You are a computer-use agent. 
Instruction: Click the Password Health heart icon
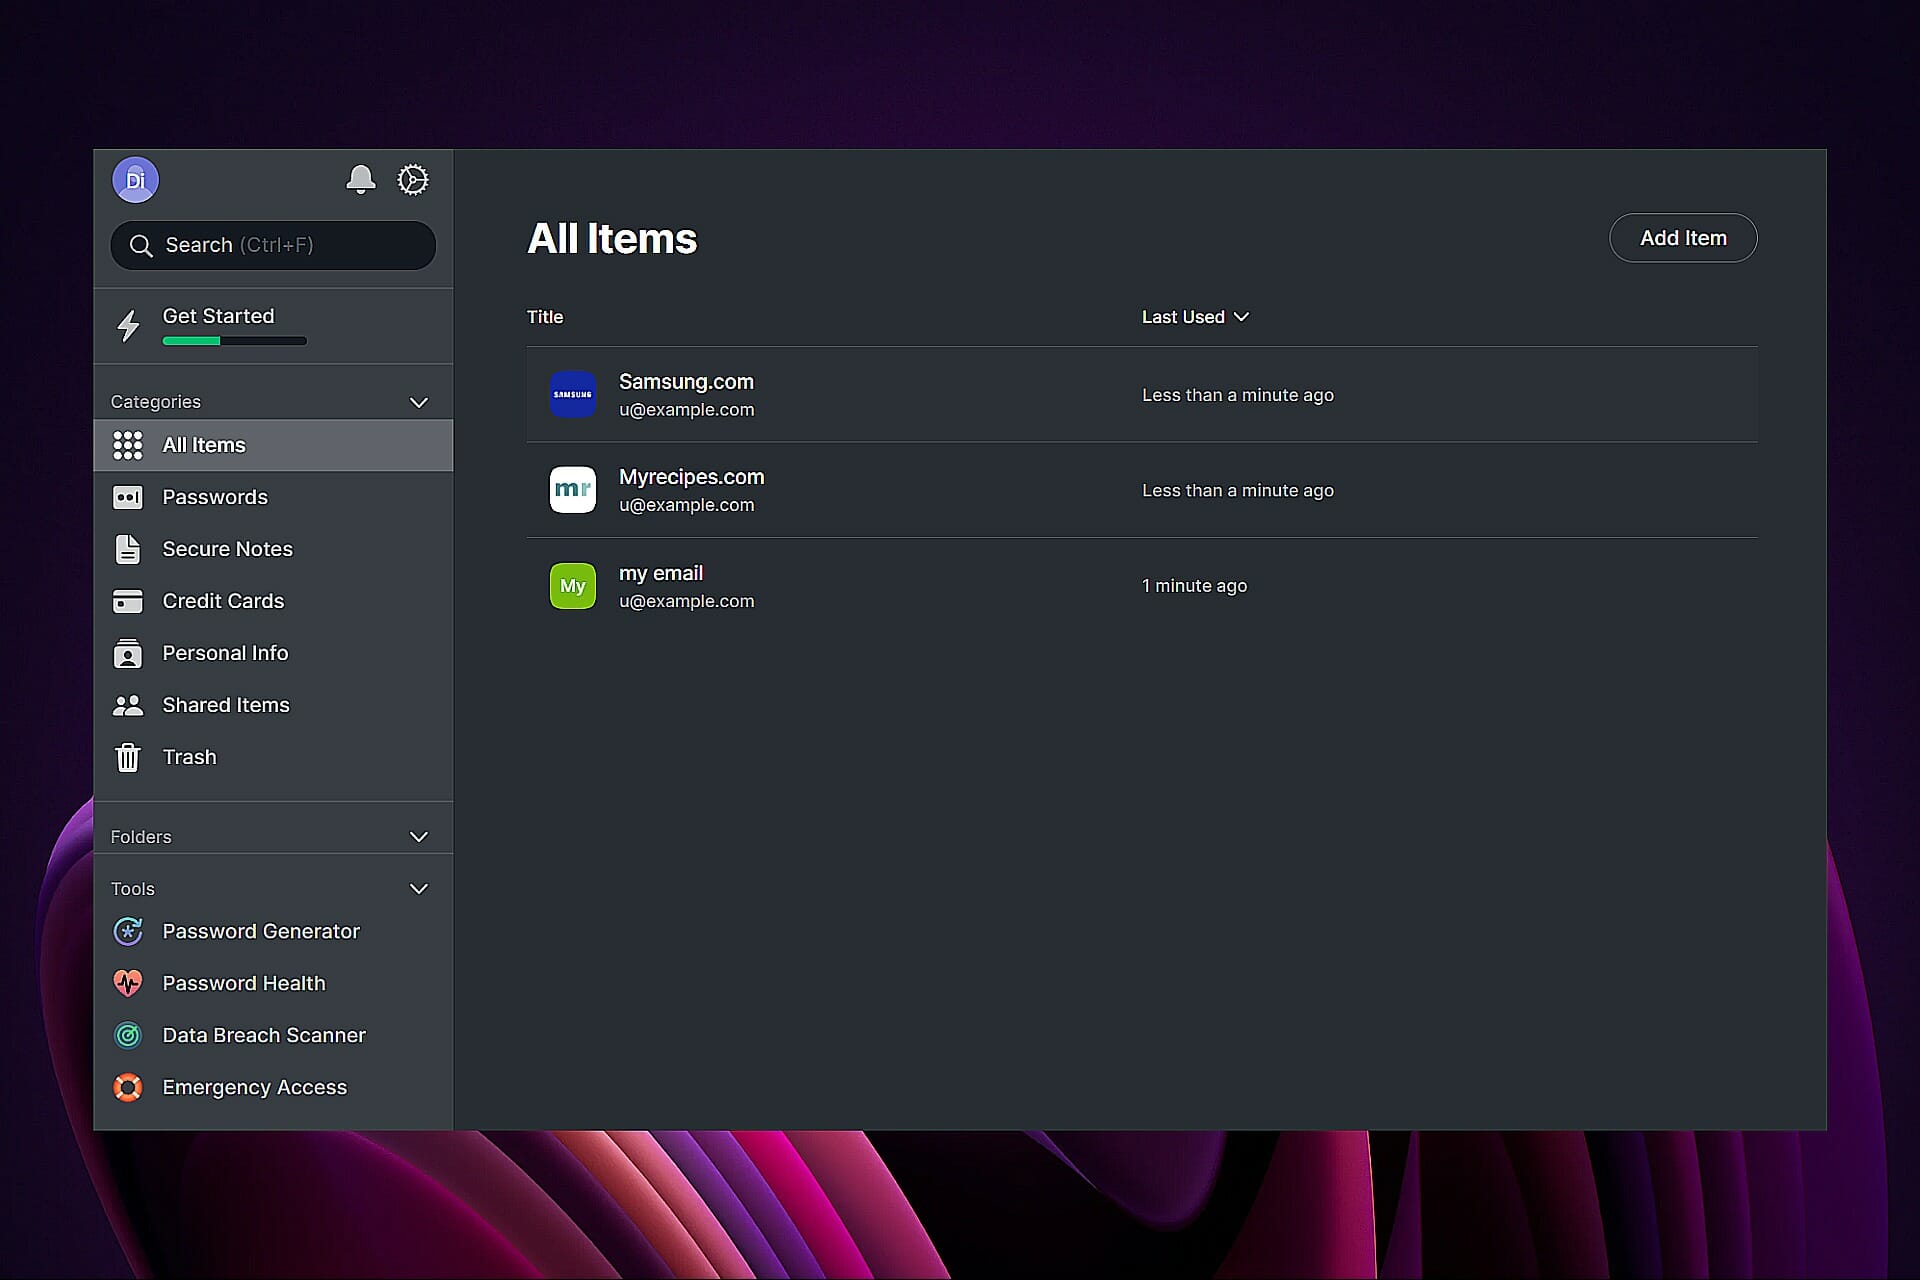coord(128,983)
